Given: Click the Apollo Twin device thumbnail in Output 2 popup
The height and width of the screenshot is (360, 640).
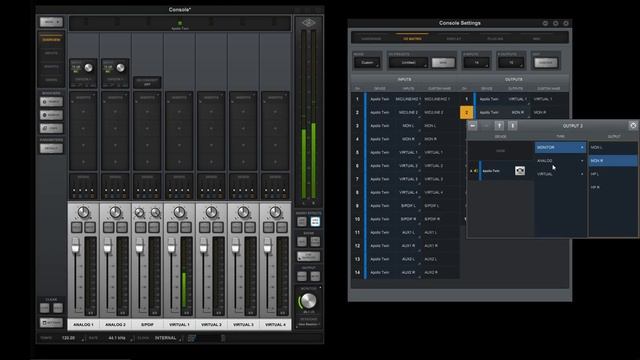Looking at the screenshot, I should (520, 170).
